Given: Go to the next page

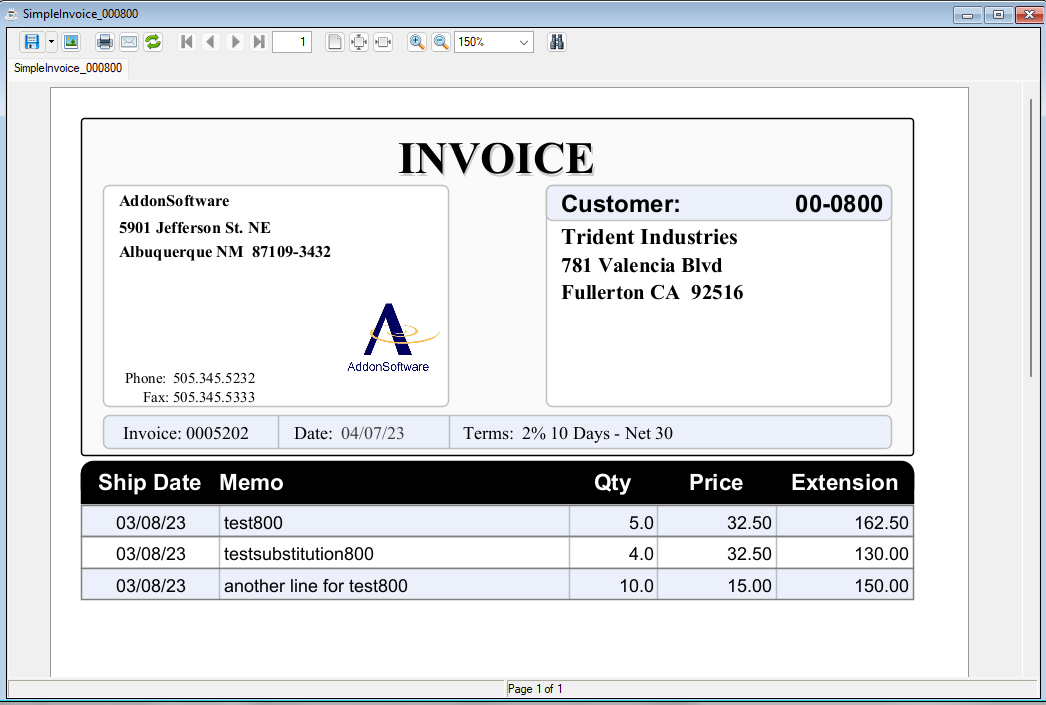Looking at the screenshot, I should coord(235,42).
